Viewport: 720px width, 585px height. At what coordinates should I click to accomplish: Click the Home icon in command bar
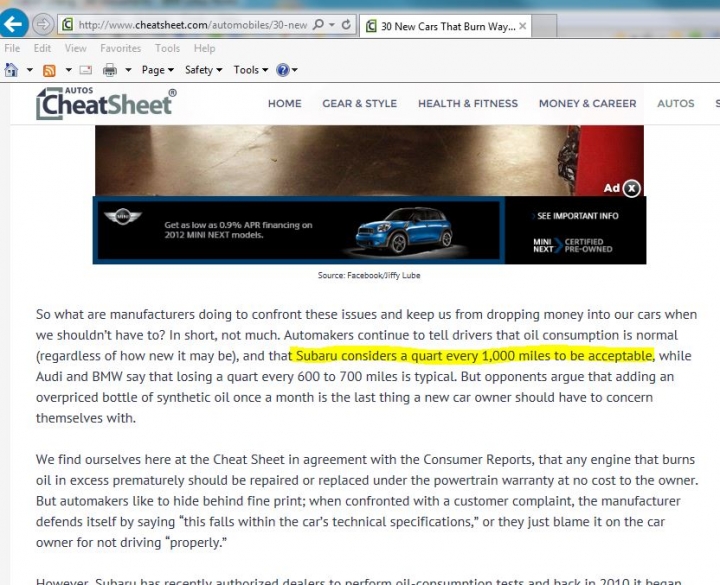click(11, 70)
